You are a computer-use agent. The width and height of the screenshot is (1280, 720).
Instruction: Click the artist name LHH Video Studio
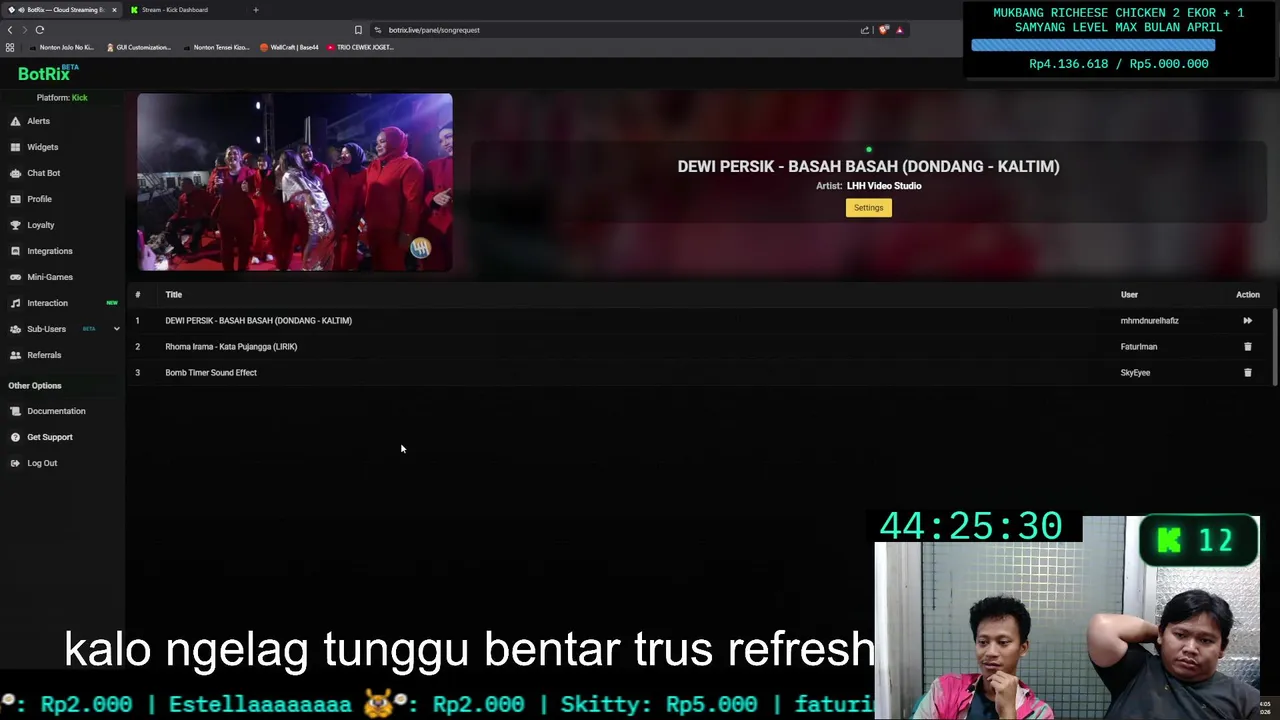(884, 186)
